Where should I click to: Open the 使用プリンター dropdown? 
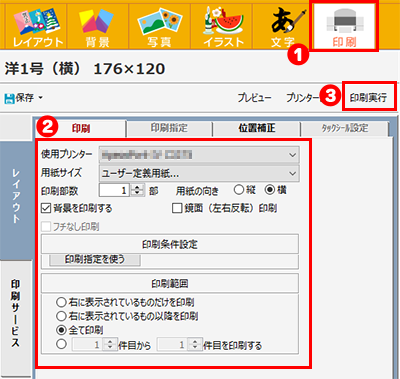(x=199, y=155)
